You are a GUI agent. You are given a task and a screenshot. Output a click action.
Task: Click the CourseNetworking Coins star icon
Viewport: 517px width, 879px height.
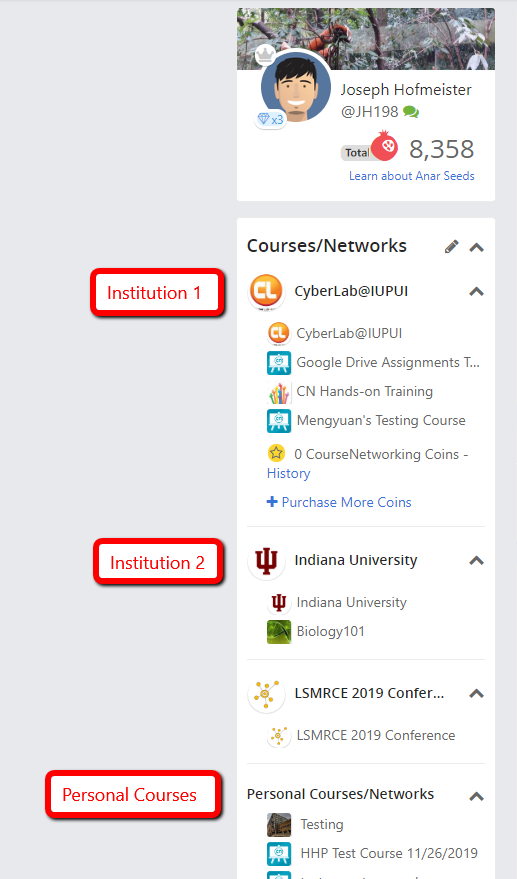tap(276, 453)
